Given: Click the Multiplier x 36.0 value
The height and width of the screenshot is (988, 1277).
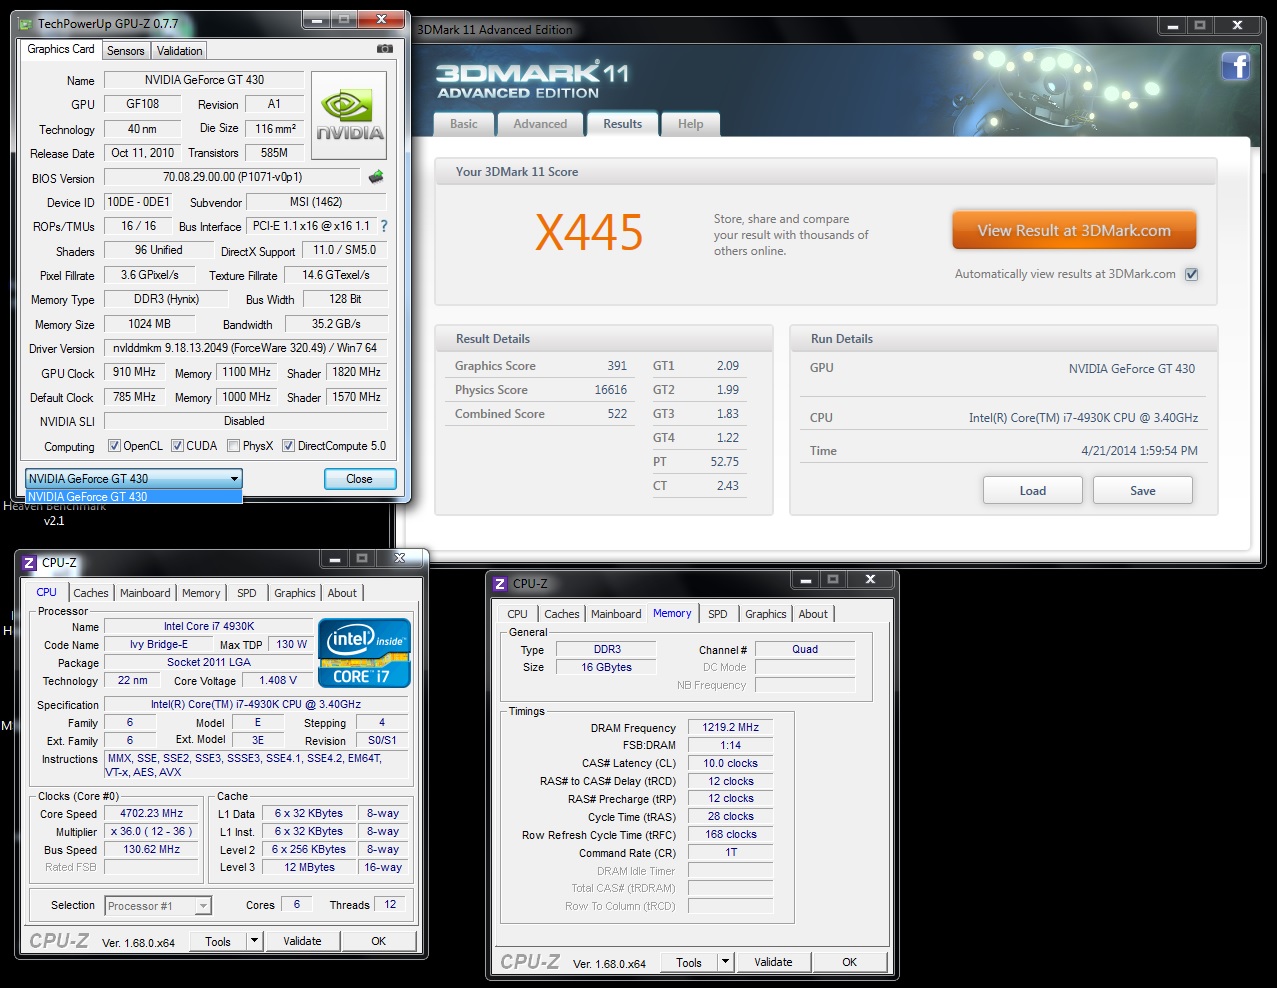Looking at the screenshot, I should point(151,832).
